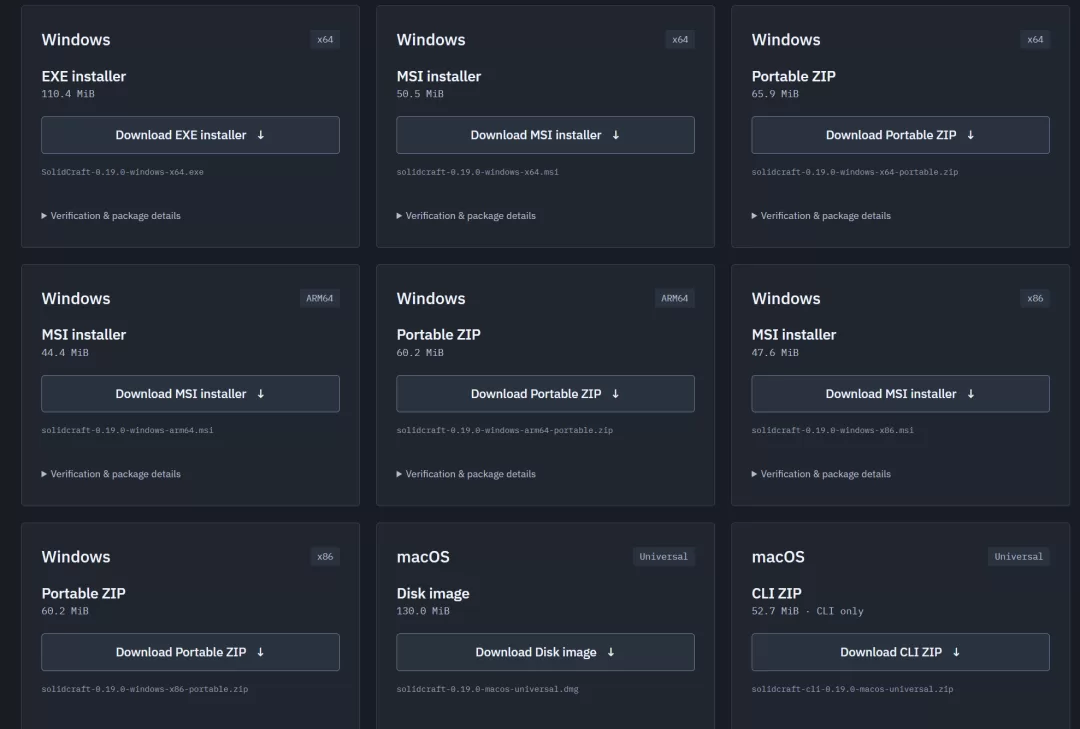Download the Windows x64 Portable ZIP
Screen dimensions: 1080x729
pyautogui.click(x=900, y=135)
